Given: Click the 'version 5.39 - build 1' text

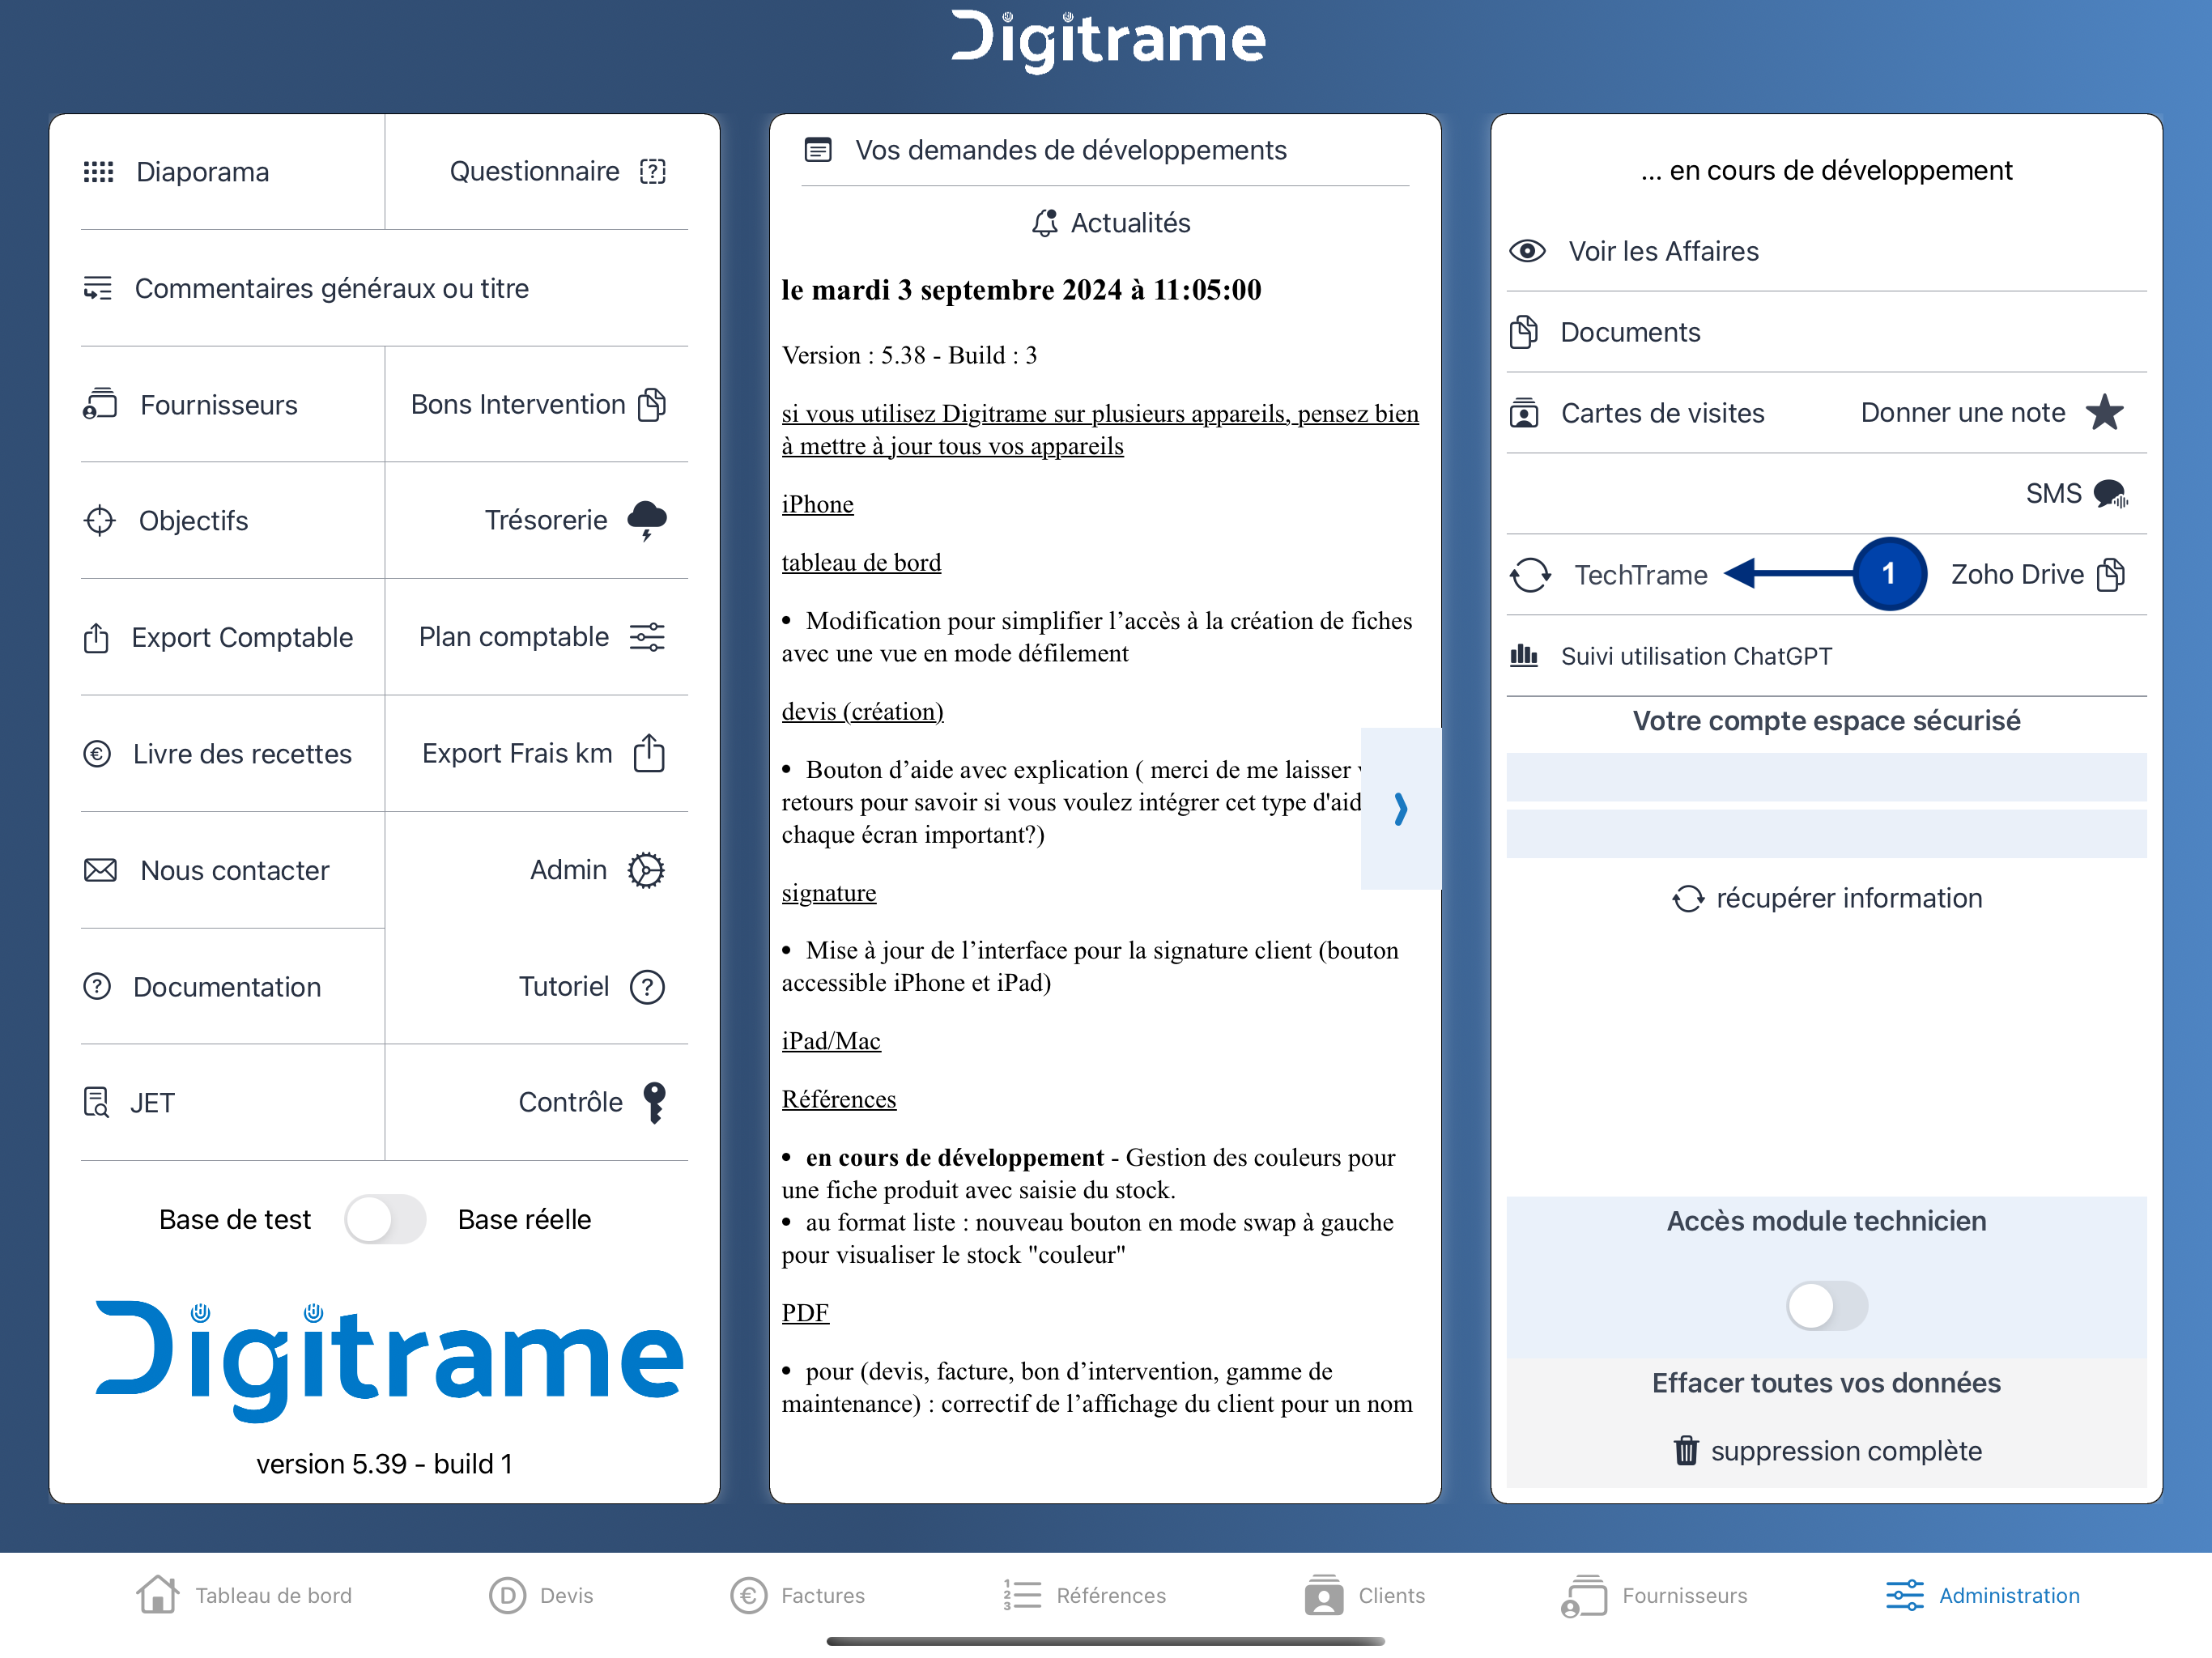Looking at the screenshot, I should 385,1464.
